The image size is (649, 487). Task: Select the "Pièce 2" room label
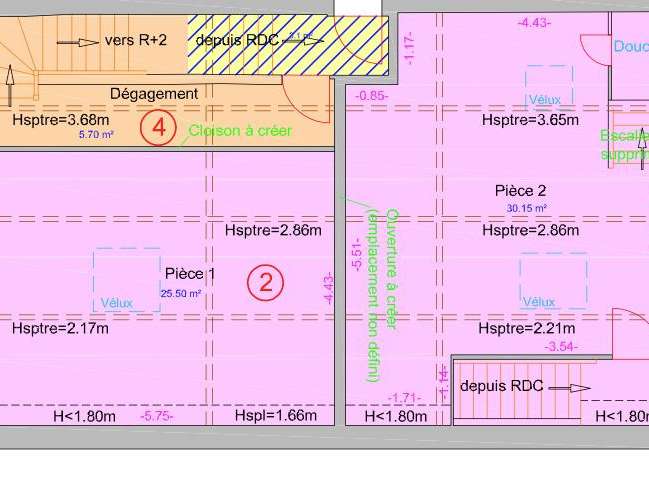click(x=520, y=191)
